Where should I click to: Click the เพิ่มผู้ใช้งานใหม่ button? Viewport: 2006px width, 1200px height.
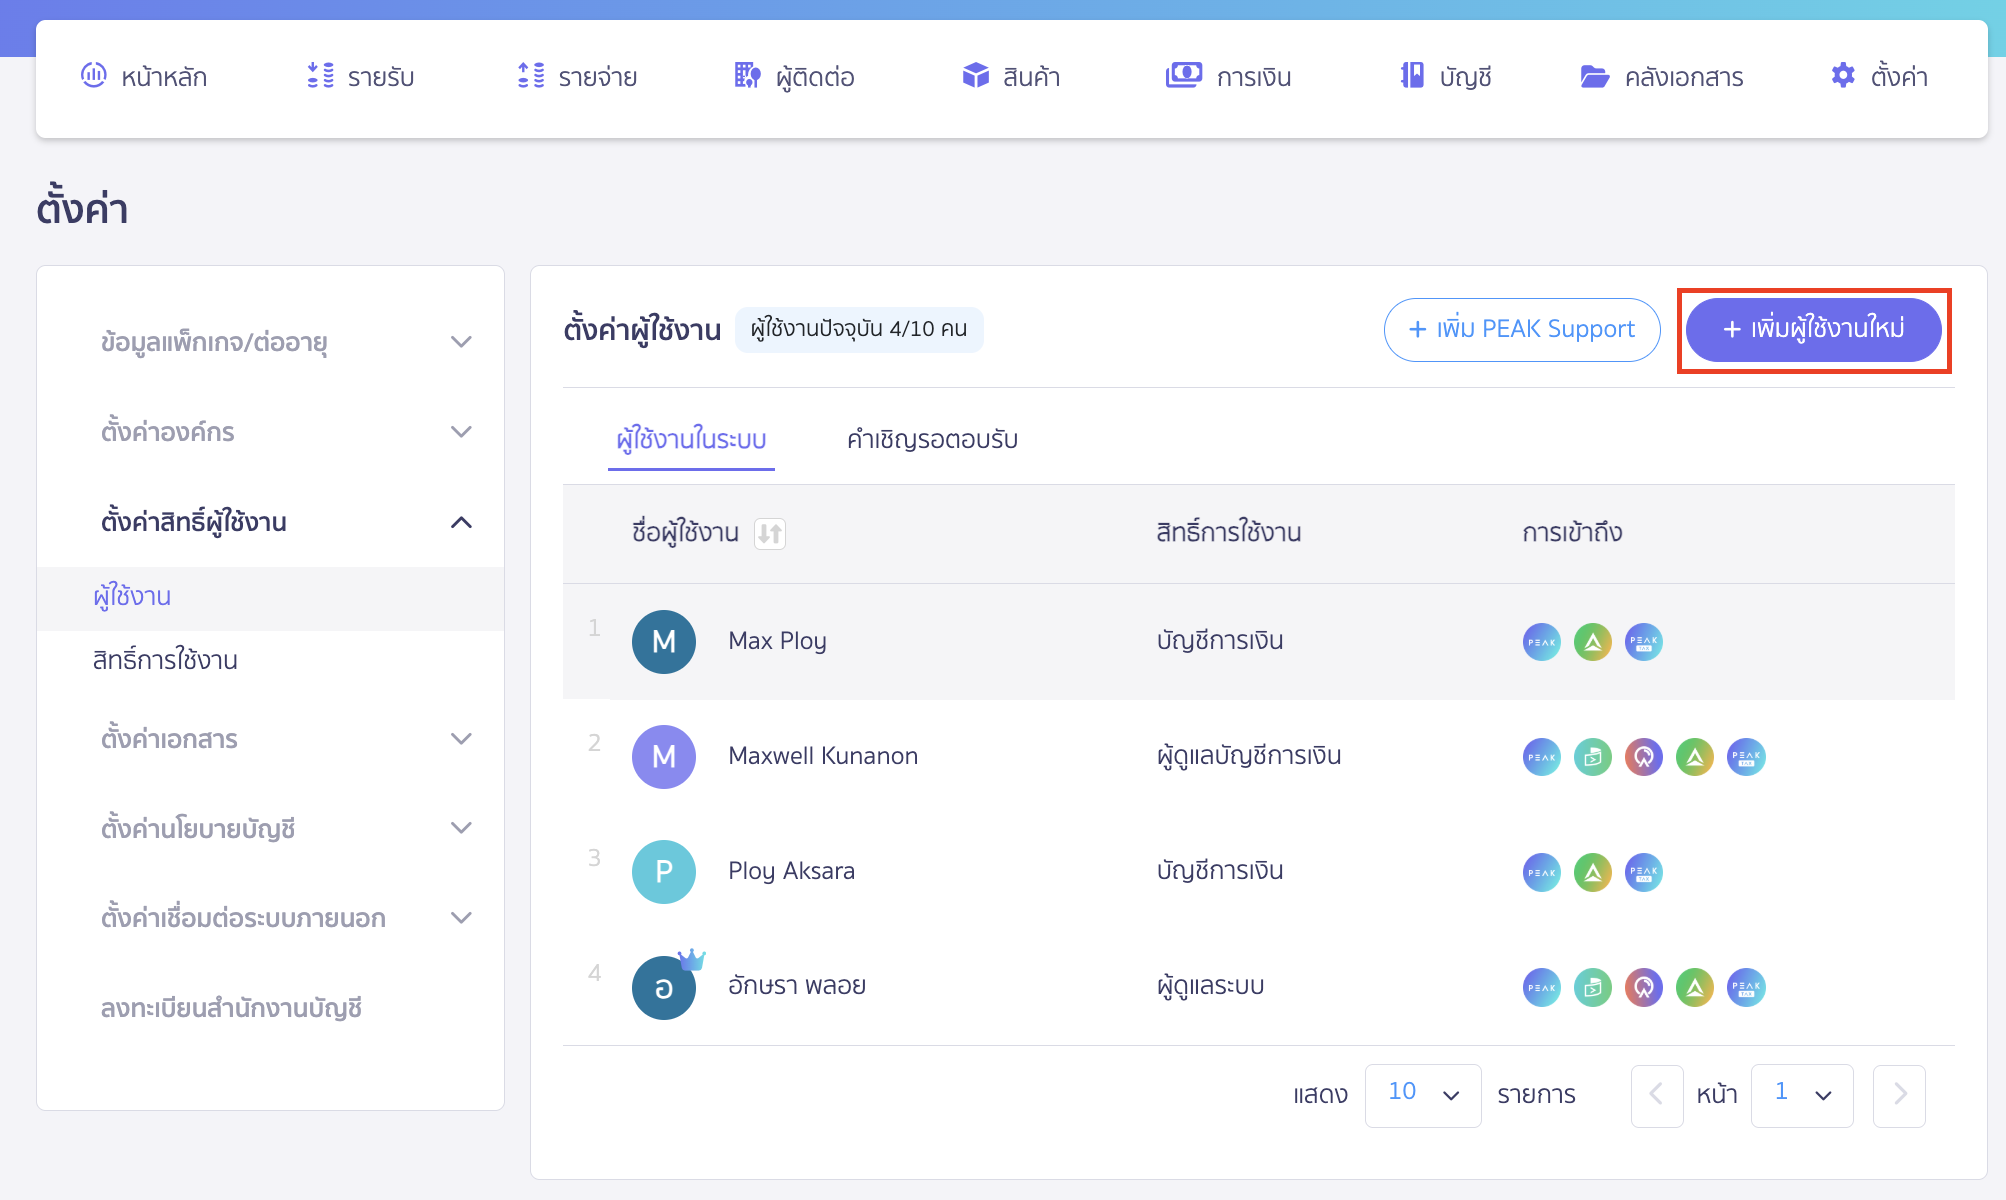1813,329
